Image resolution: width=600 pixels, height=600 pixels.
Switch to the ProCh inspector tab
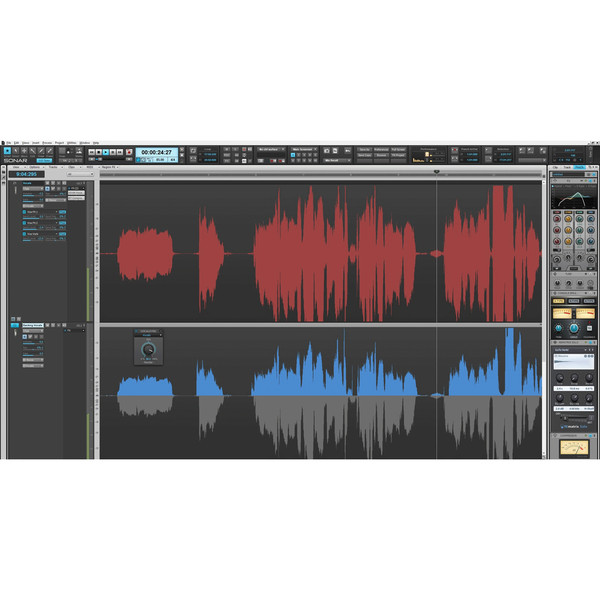580,167
